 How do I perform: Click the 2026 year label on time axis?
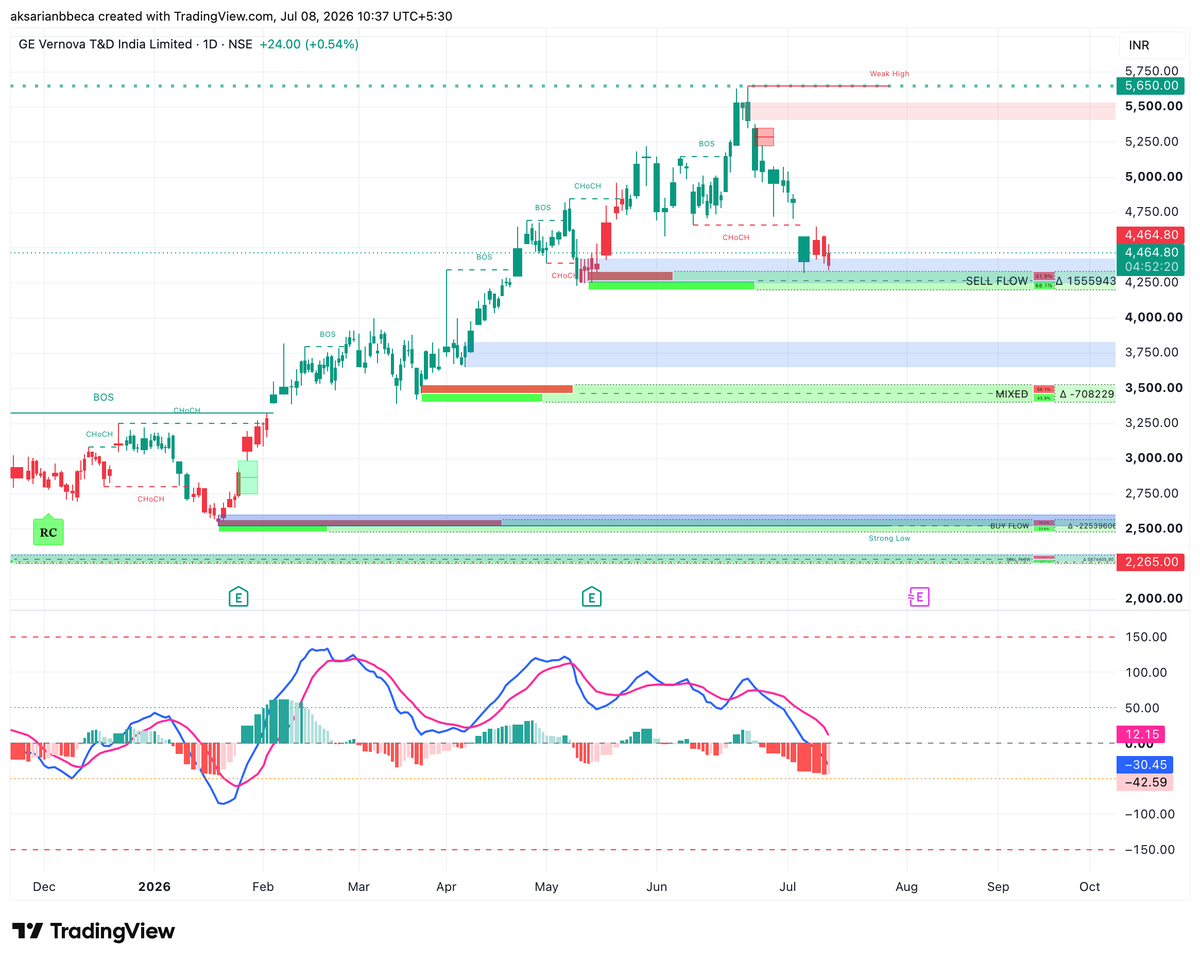154,887
